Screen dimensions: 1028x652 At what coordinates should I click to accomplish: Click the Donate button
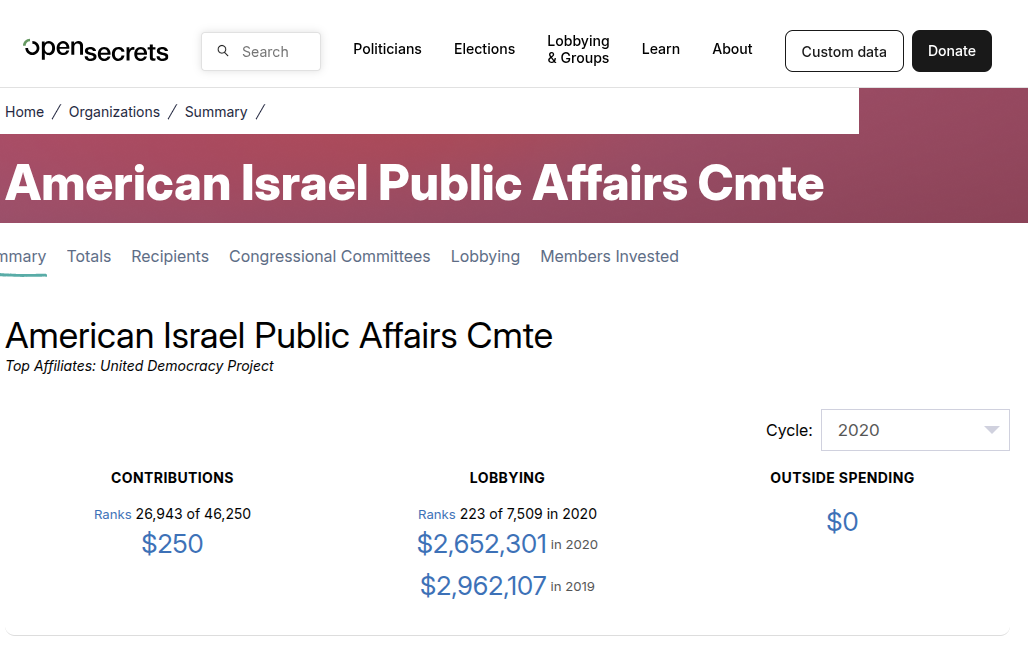point(951,51)
